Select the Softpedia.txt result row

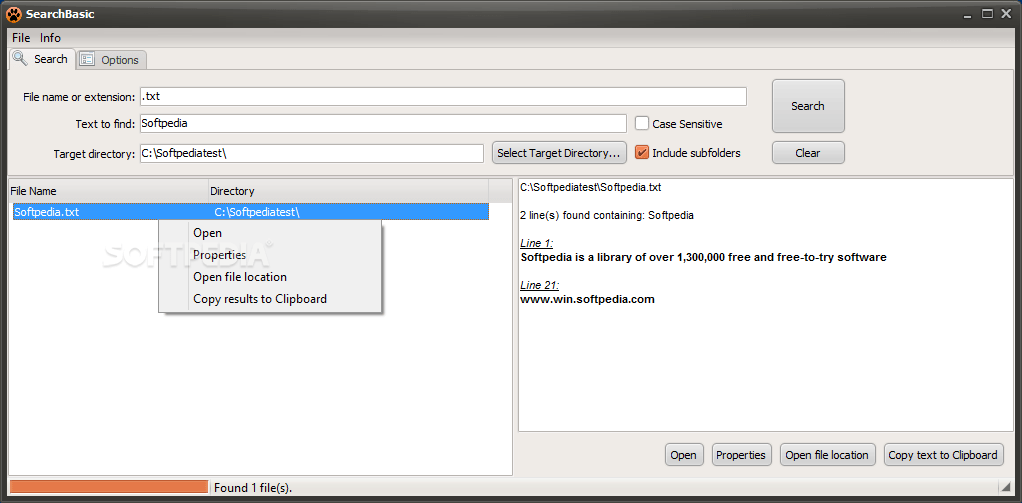pyautogui.click(x=251, y=212)
